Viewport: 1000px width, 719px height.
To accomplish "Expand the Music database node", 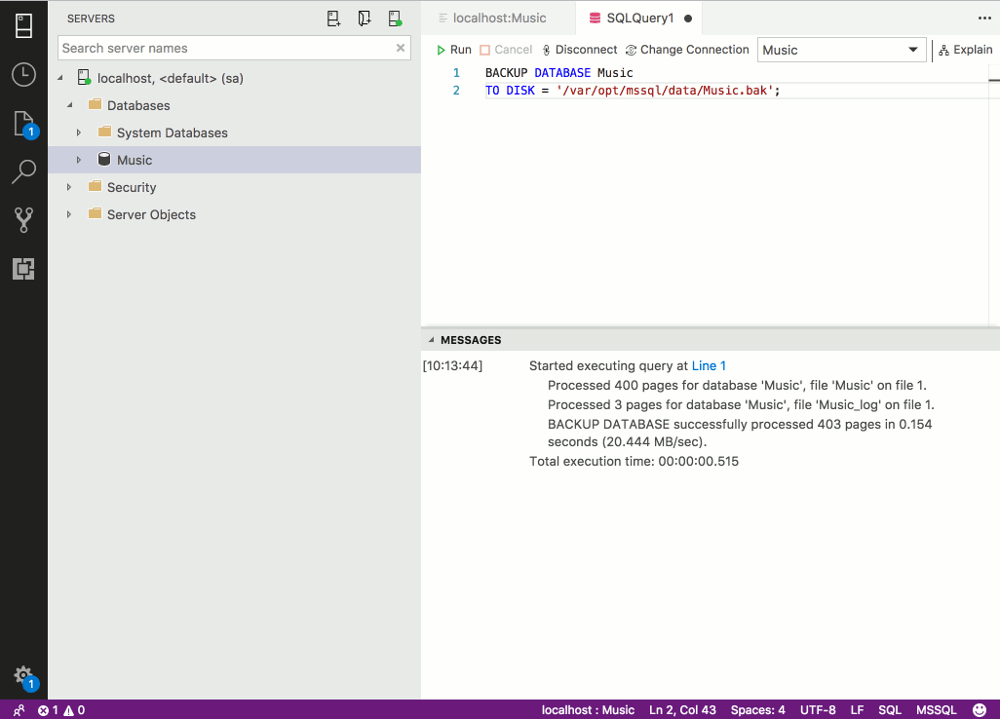I will pyautogui.click(x=79, y=160).
